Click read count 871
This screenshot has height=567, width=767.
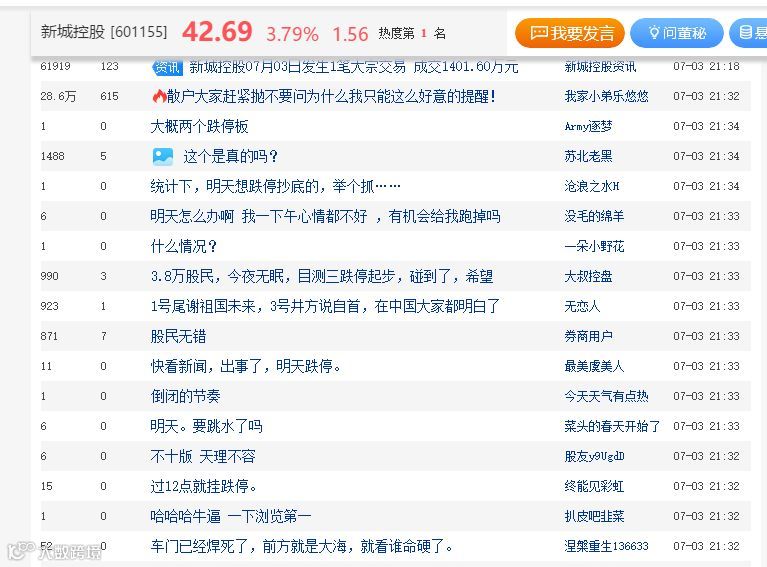tap(49, 336)
